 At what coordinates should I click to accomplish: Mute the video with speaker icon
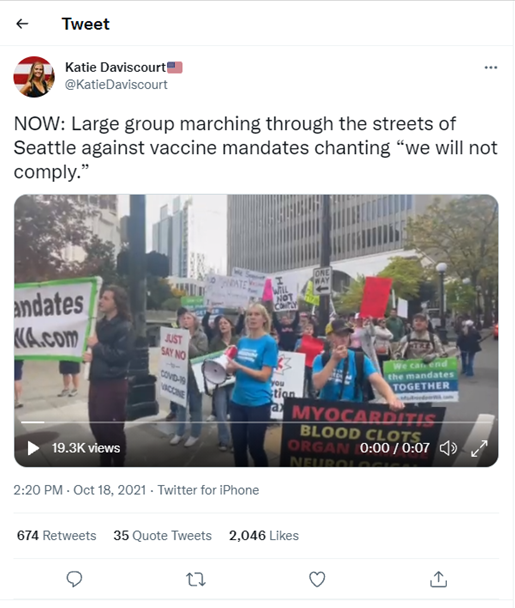pyautogui.click(x=448, y=448)
